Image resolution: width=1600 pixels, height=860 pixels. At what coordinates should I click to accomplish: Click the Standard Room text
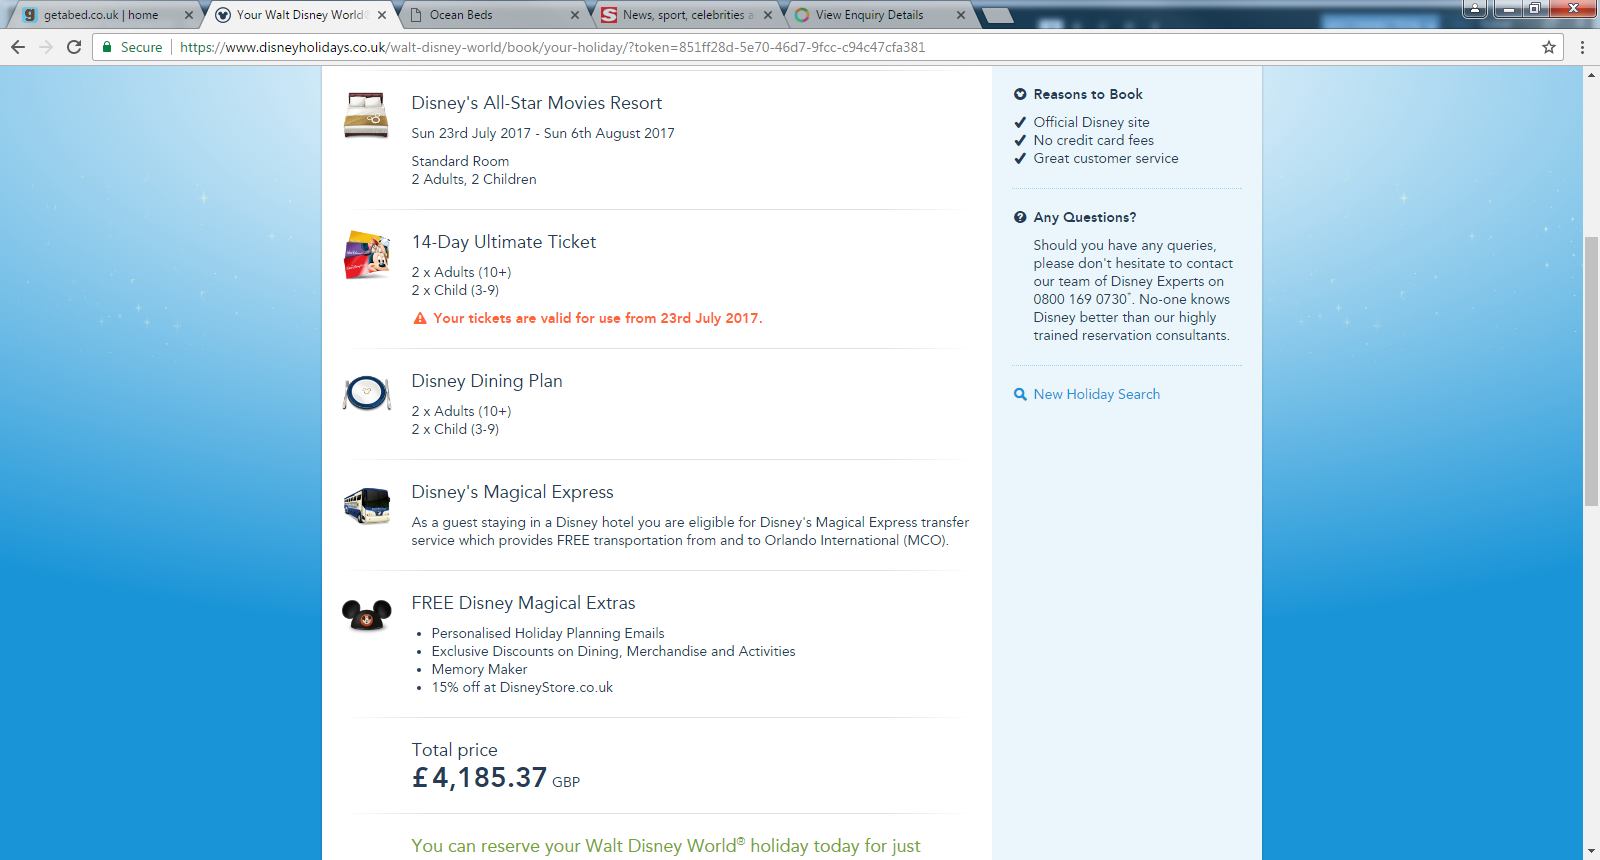click(460, 161)
